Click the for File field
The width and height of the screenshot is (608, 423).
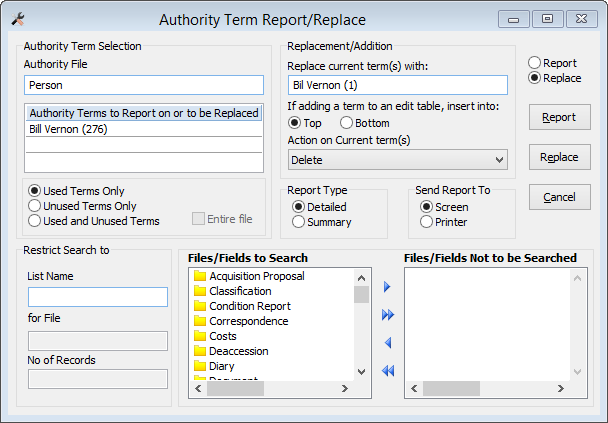(x=98, y=341)
